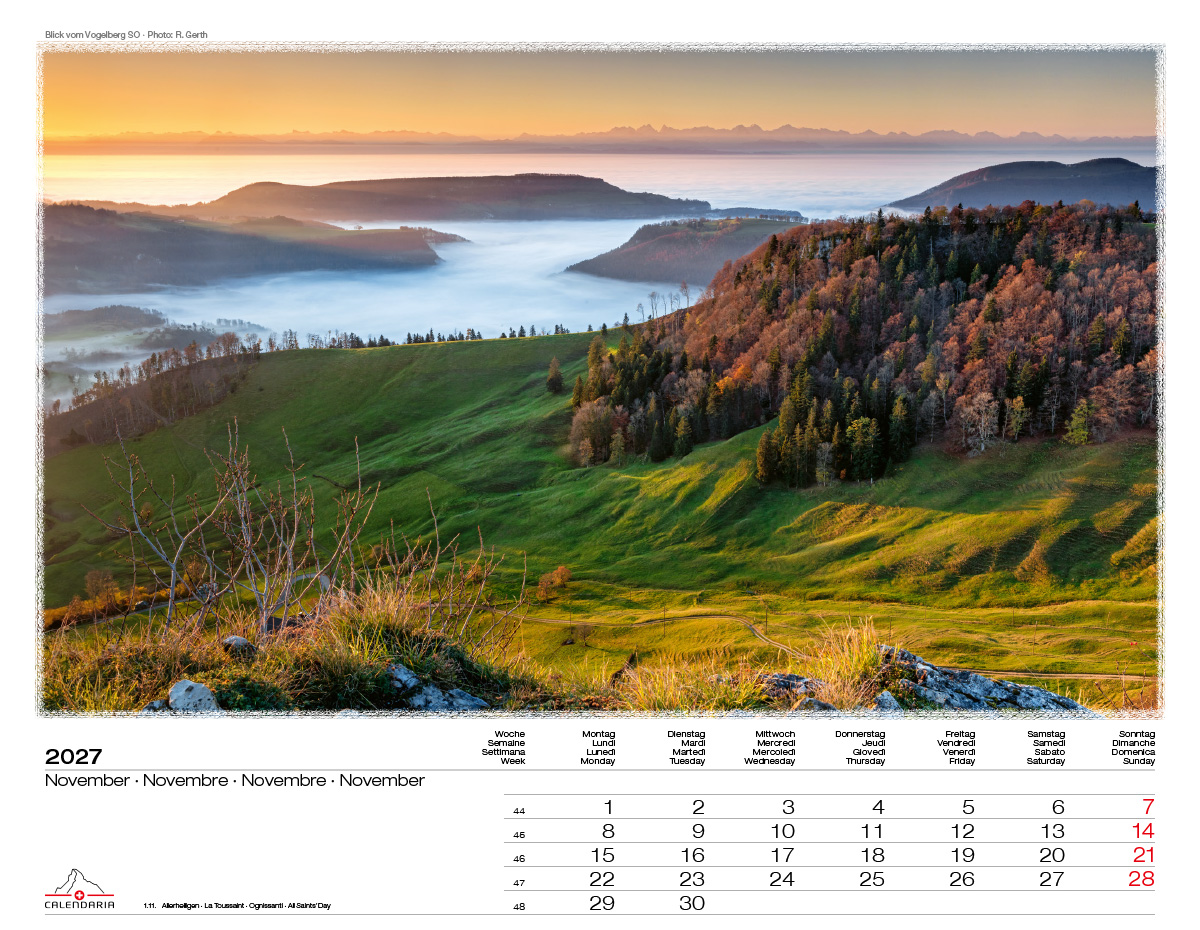The image size is (1200, 930).
Task: Select date 6 in the Saturday column
Action: (x=1058, y=807)
